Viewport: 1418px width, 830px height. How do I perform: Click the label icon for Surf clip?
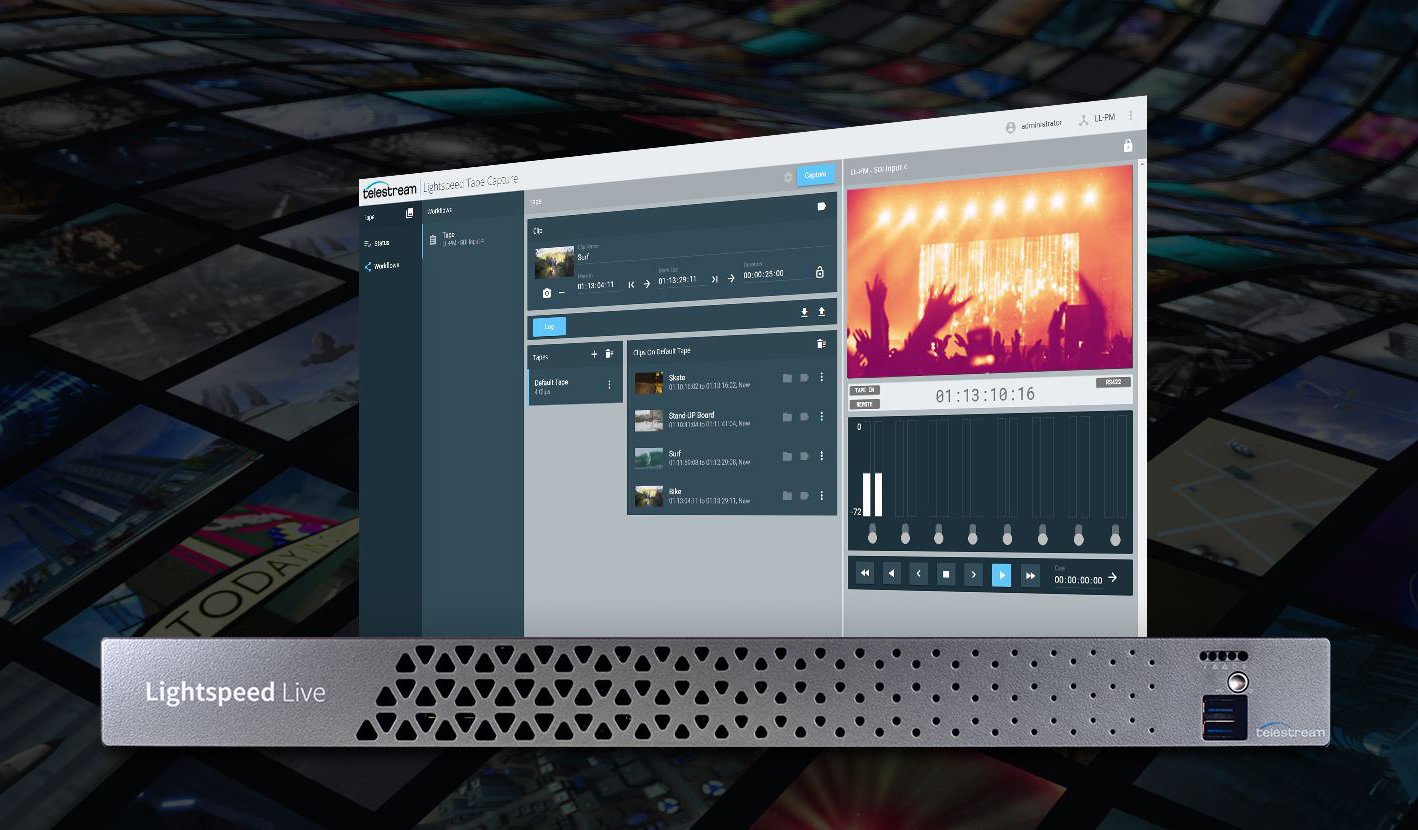tap(804, 456)
